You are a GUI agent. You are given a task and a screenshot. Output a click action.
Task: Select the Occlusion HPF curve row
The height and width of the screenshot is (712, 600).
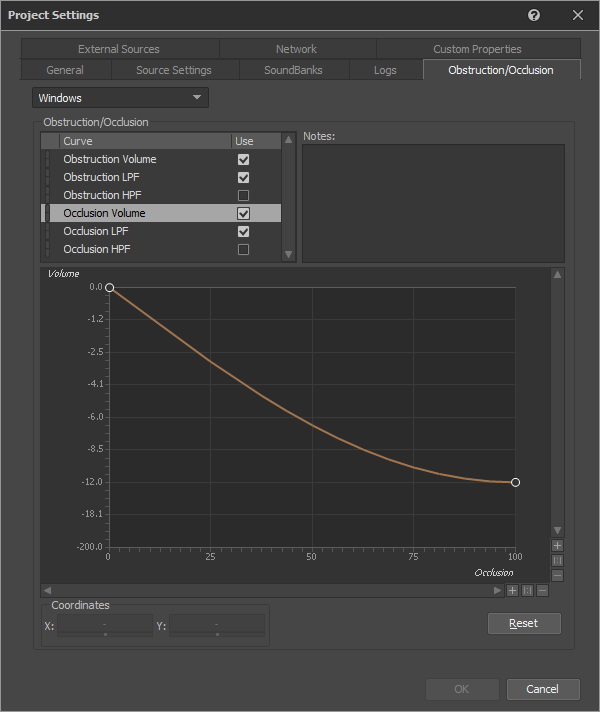(161, 249)
